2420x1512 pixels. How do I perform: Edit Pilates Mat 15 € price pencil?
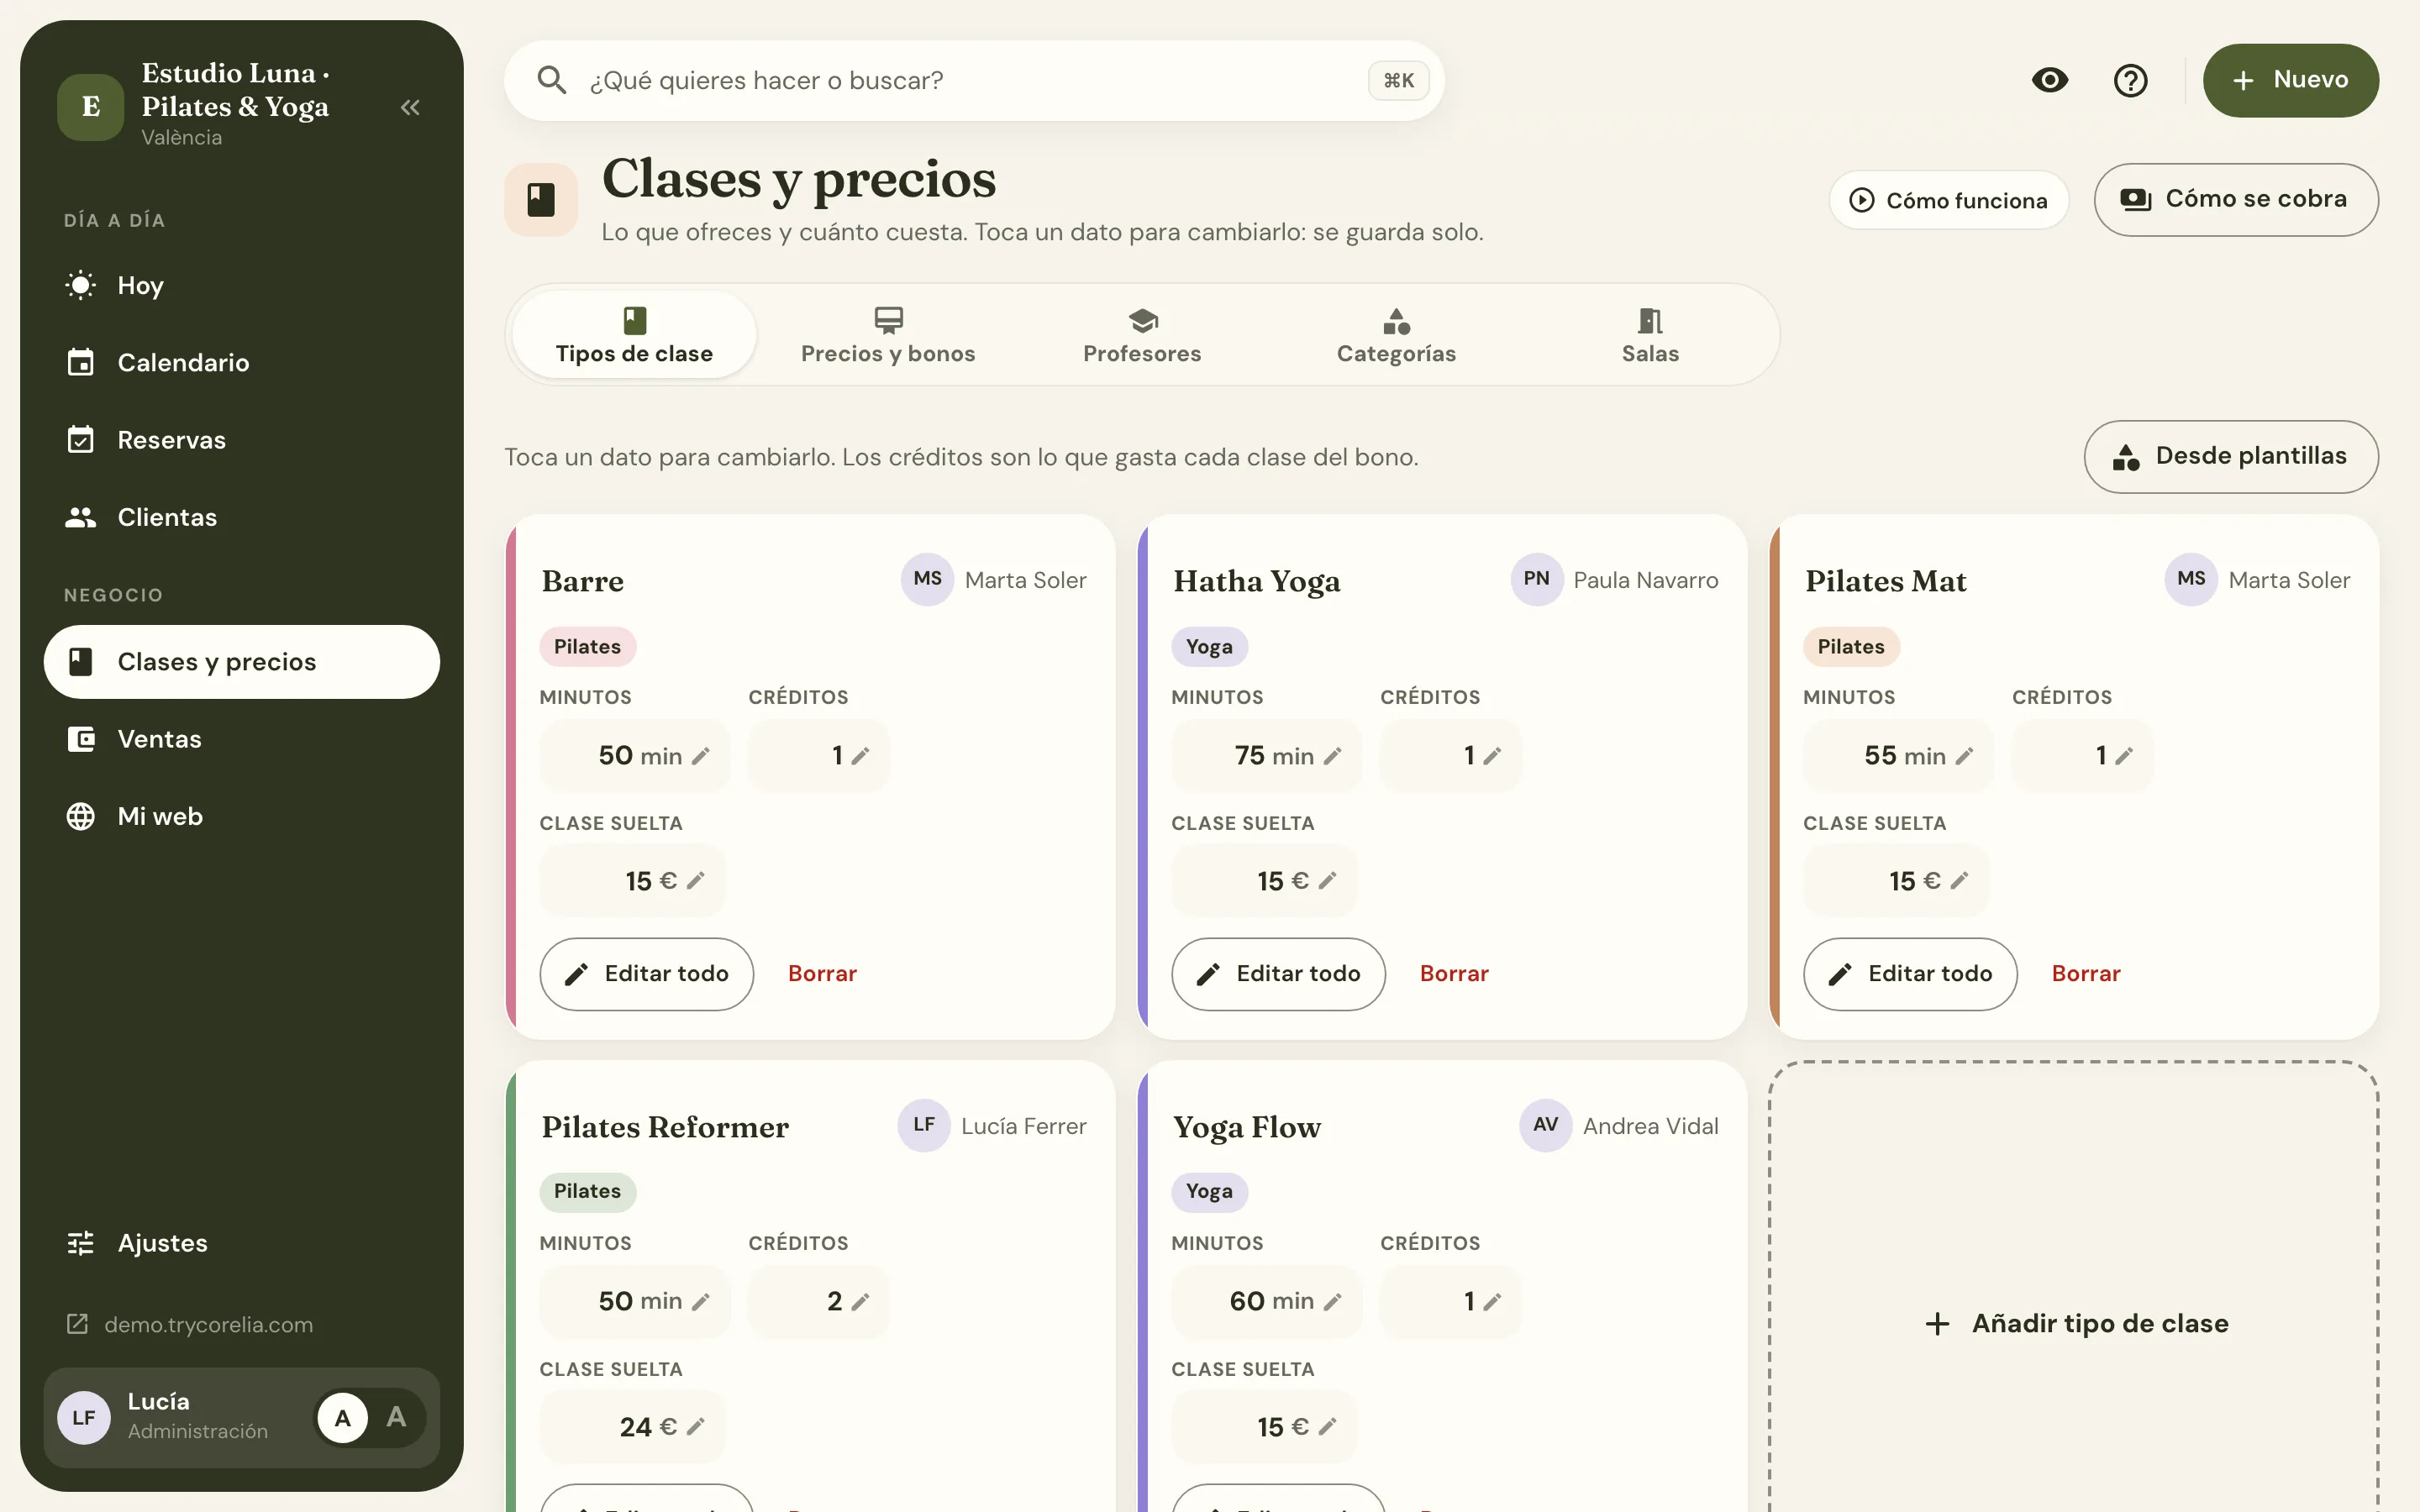coord(1959,881)
